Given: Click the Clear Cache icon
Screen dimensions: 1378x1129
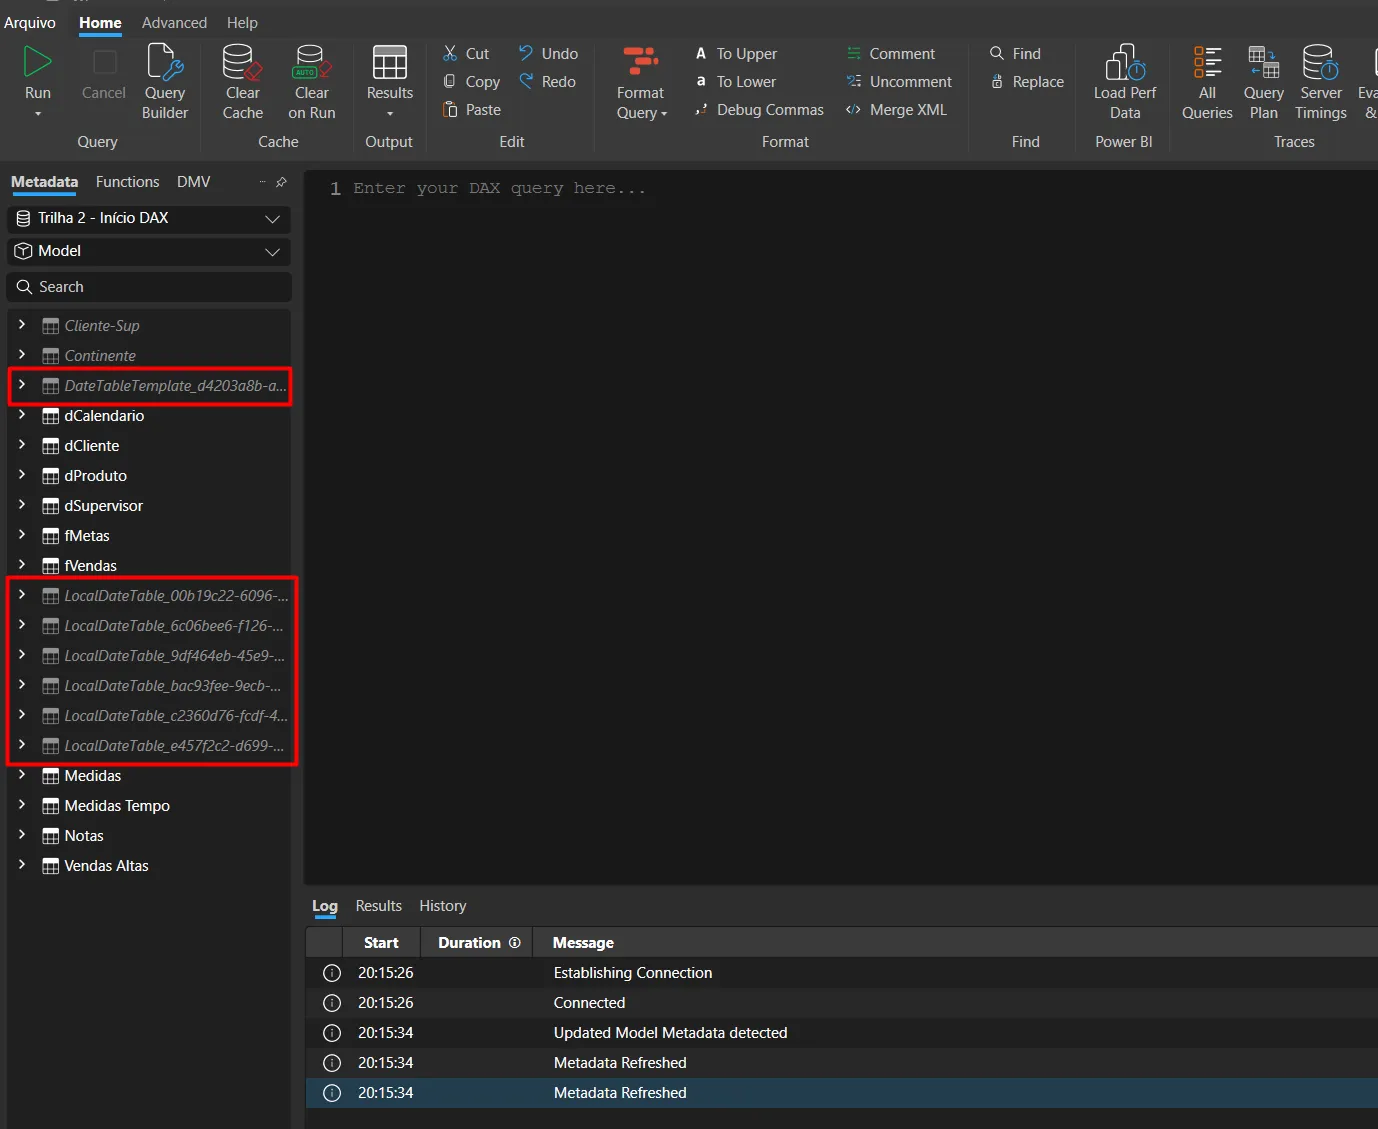Looking at the screenshot, I should [x=242, y=63].
